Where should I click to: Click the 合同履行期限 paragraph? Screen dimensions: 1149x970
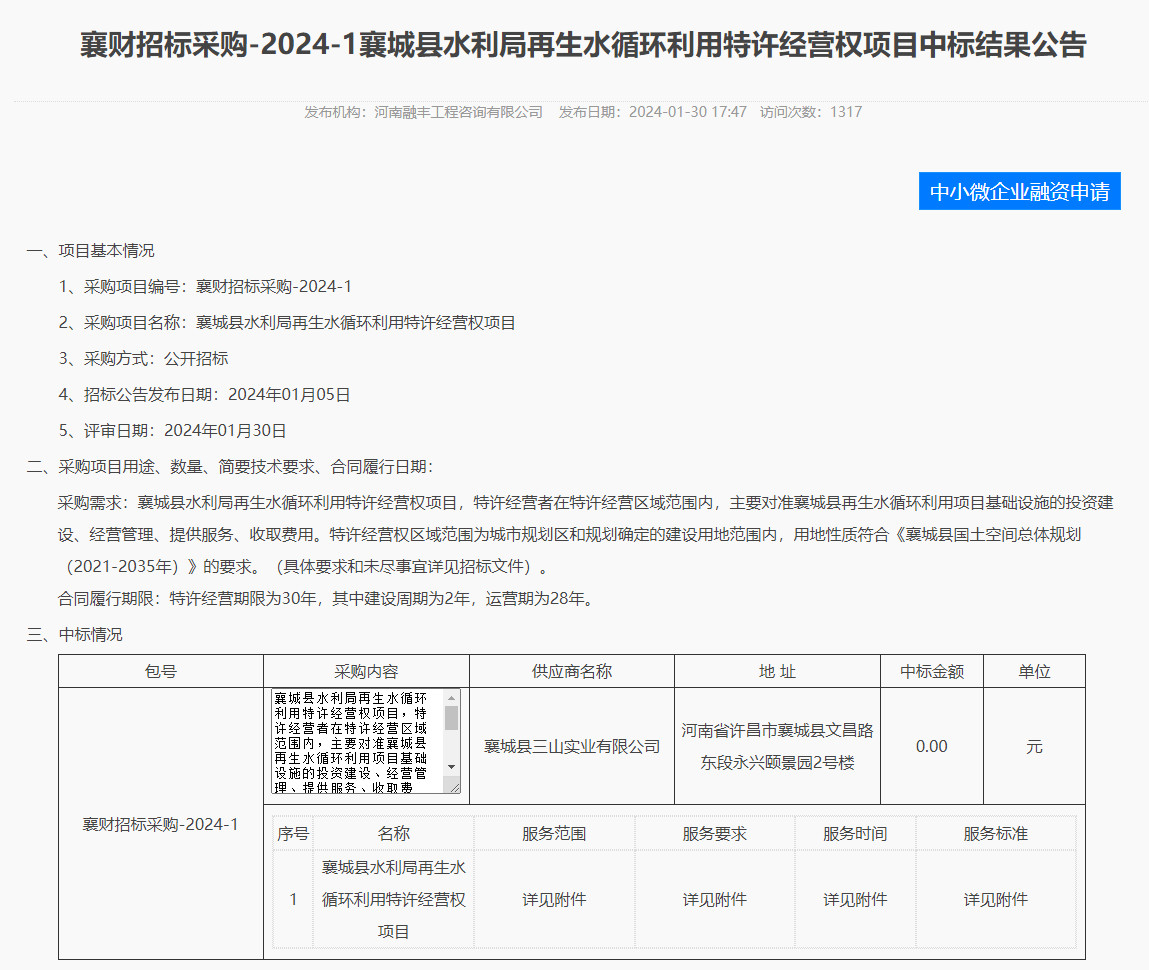[x=328, y=599]
